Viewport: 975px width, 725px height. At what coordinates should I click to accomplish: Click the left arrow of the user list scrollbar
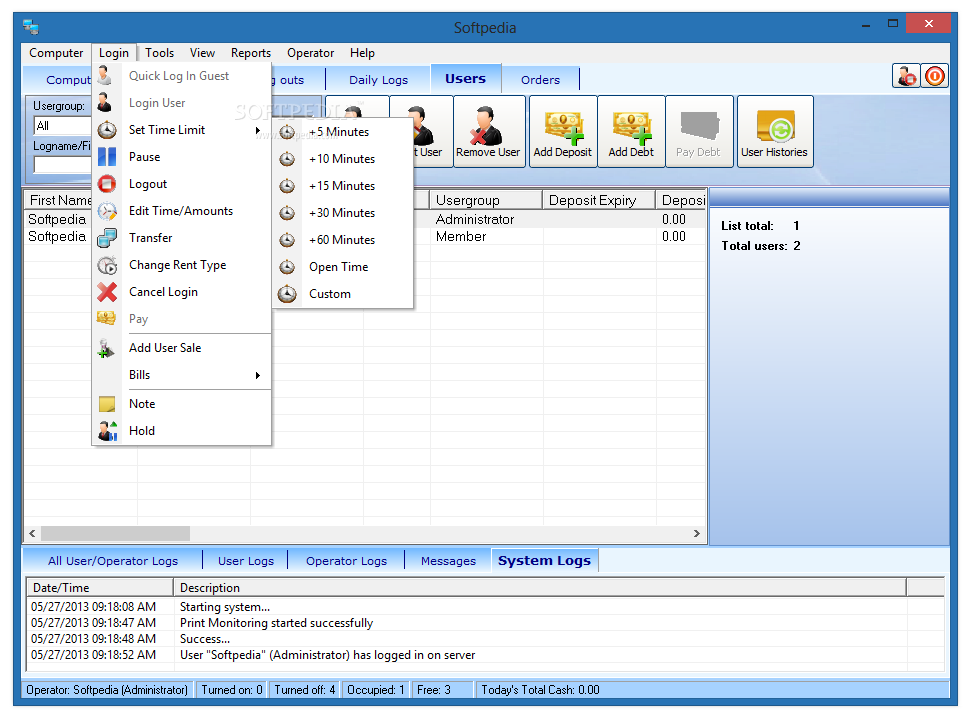click(32, 533)
